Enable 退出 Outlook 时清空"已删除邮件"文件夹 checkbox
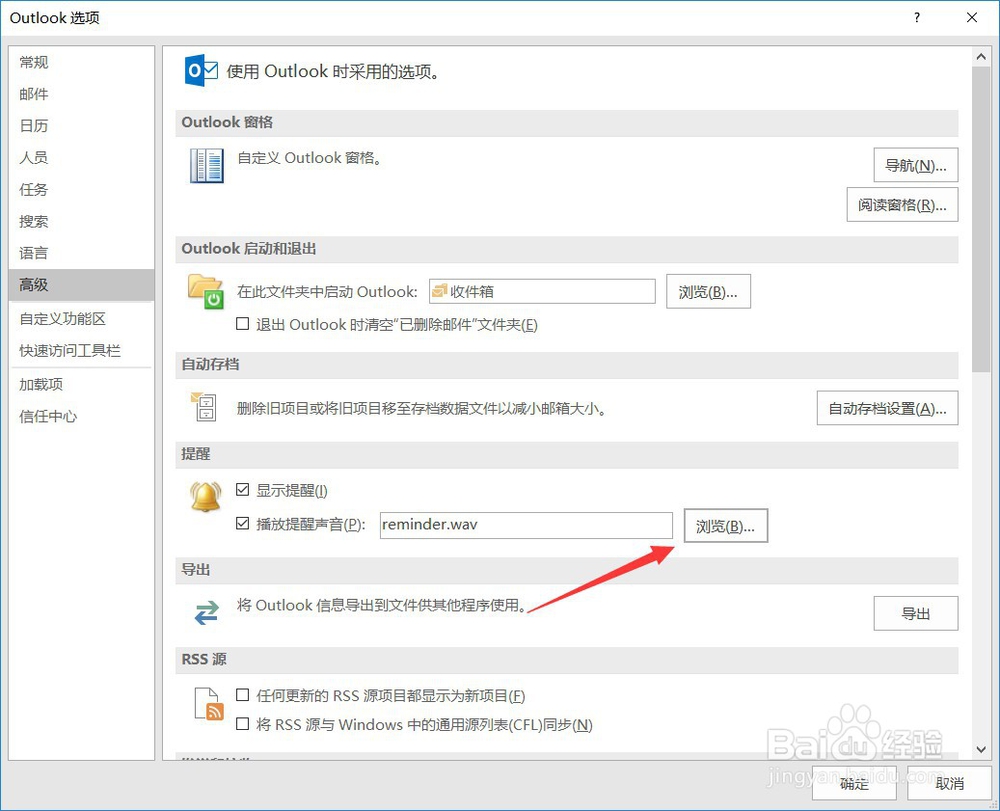 (x=242, y=324)
